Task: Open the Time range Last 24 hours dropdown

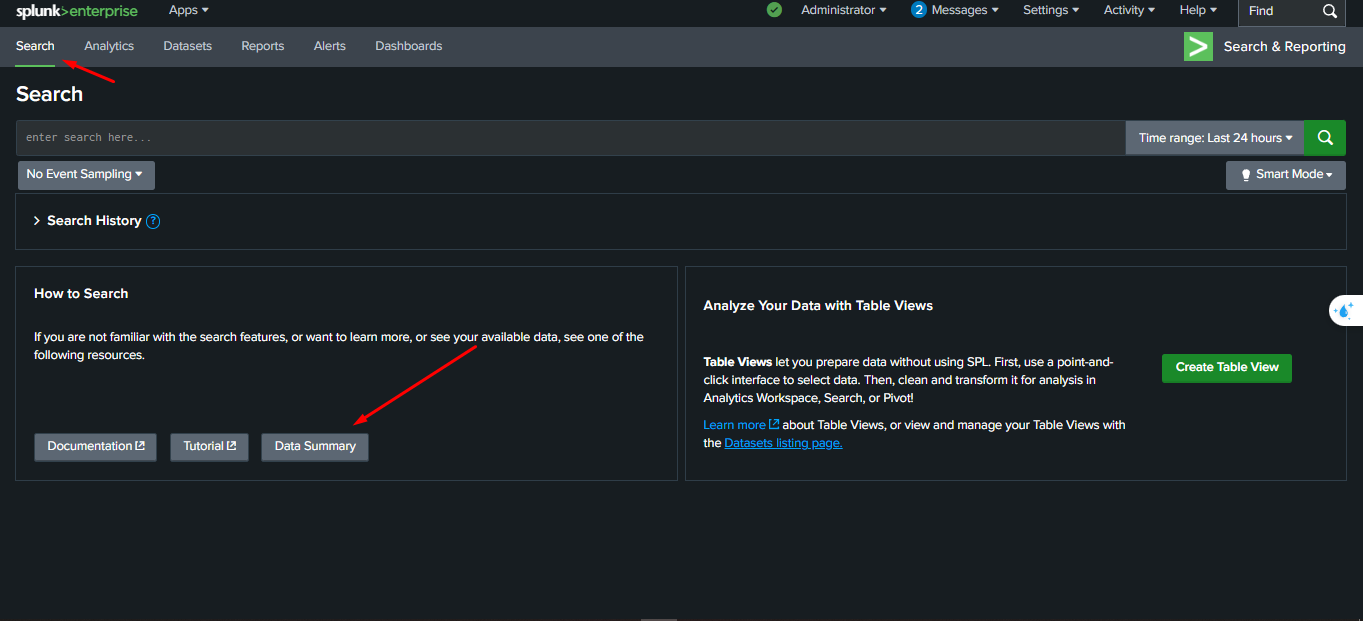Action: click(1213, 137)
